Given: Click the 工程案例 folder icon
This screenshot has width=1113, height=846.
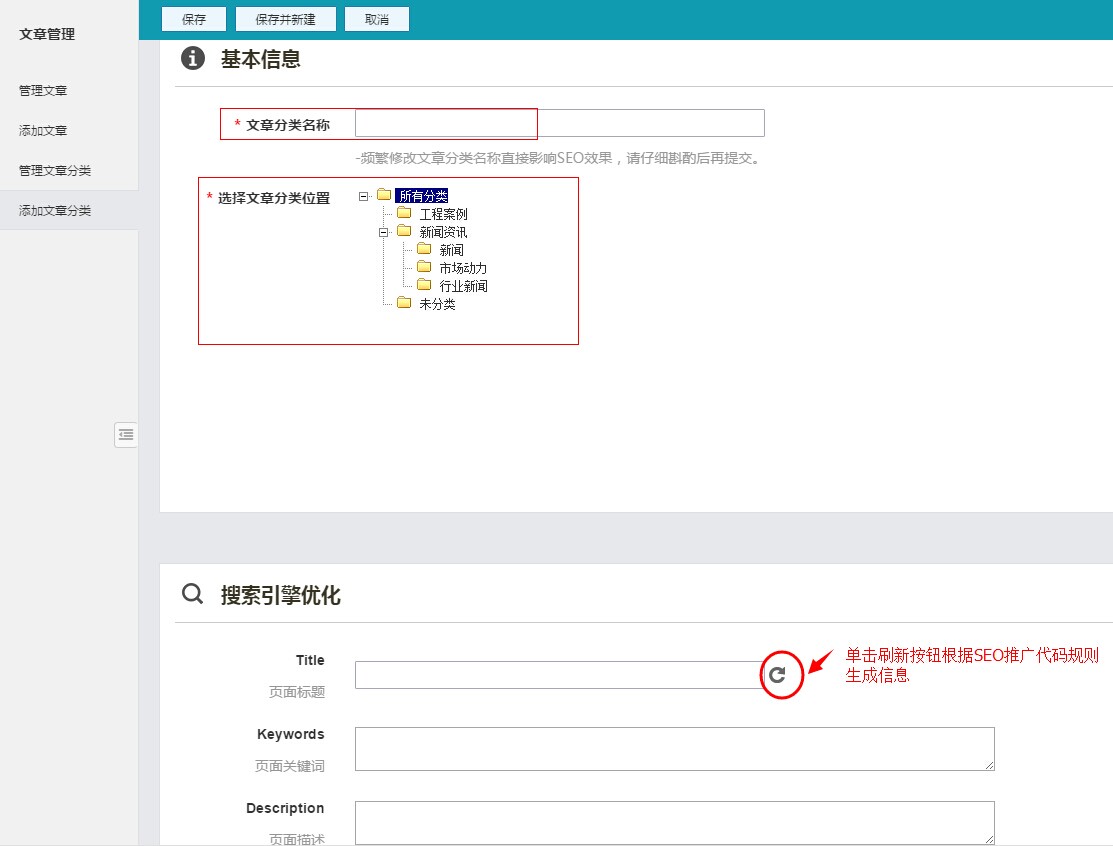Looking at the screenshot, I should [x=403, y=213].
